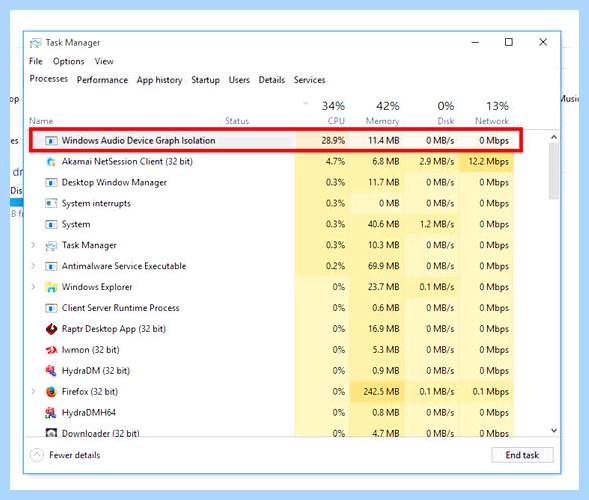Screen dimensions: 589x500
Task: Click the Client Server Runtime Process icon
Action: (x=51, y=308)
